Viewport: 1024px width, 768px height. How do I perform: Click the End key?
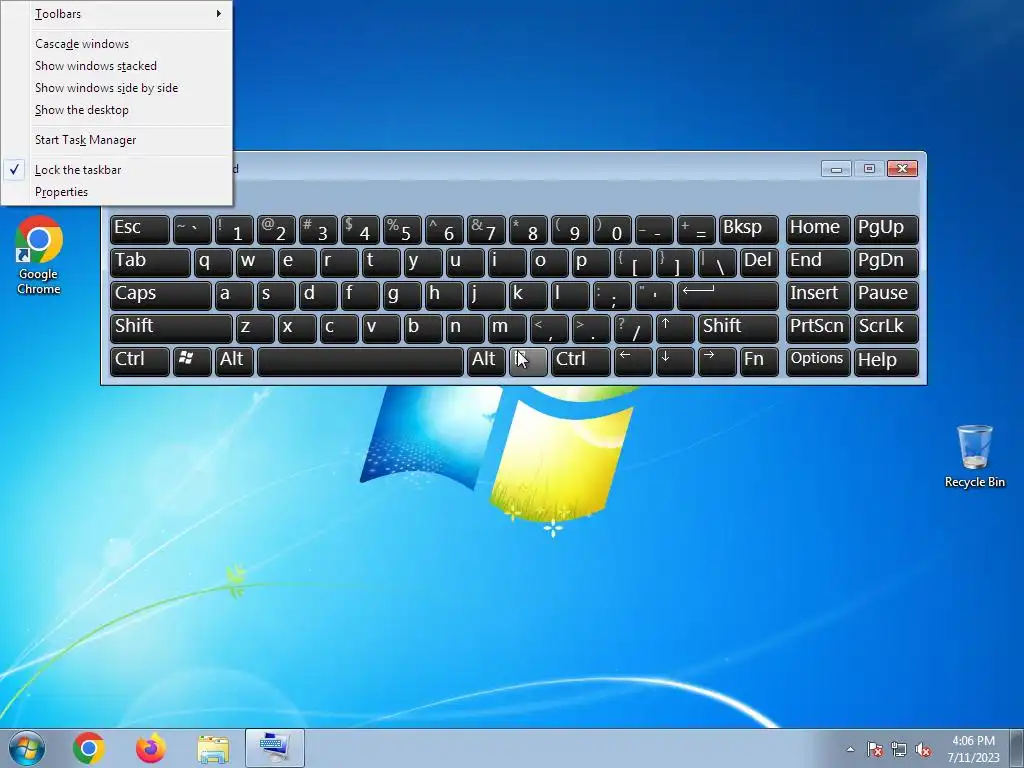tap(818, 263)
